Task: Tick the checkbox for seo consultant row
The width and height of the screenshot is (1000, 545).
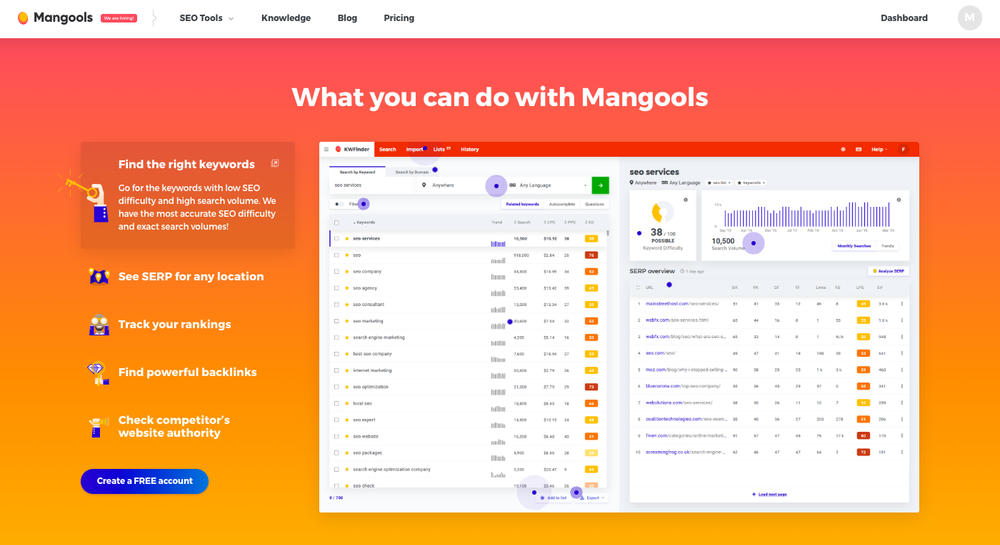Action: point(337,305)
